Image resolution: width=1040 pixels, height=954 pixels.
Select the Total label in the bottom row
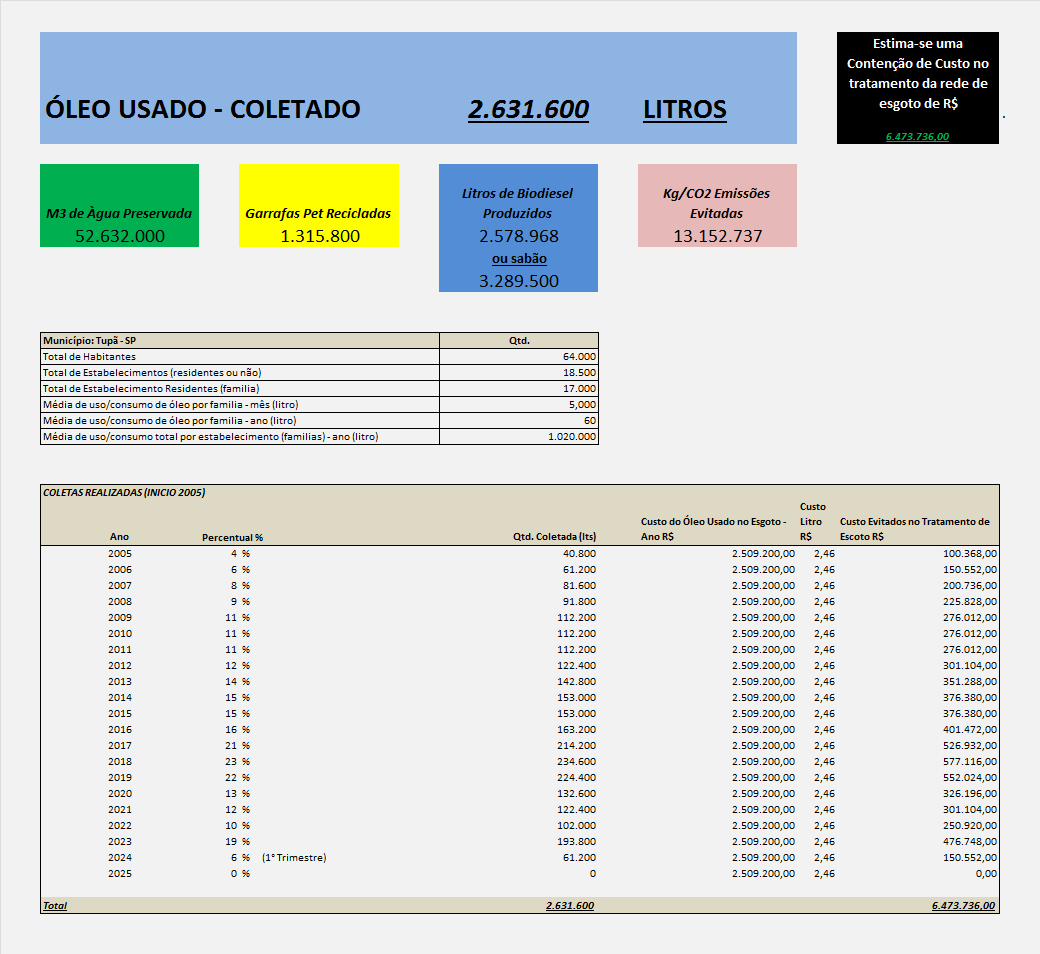(55, 905)
